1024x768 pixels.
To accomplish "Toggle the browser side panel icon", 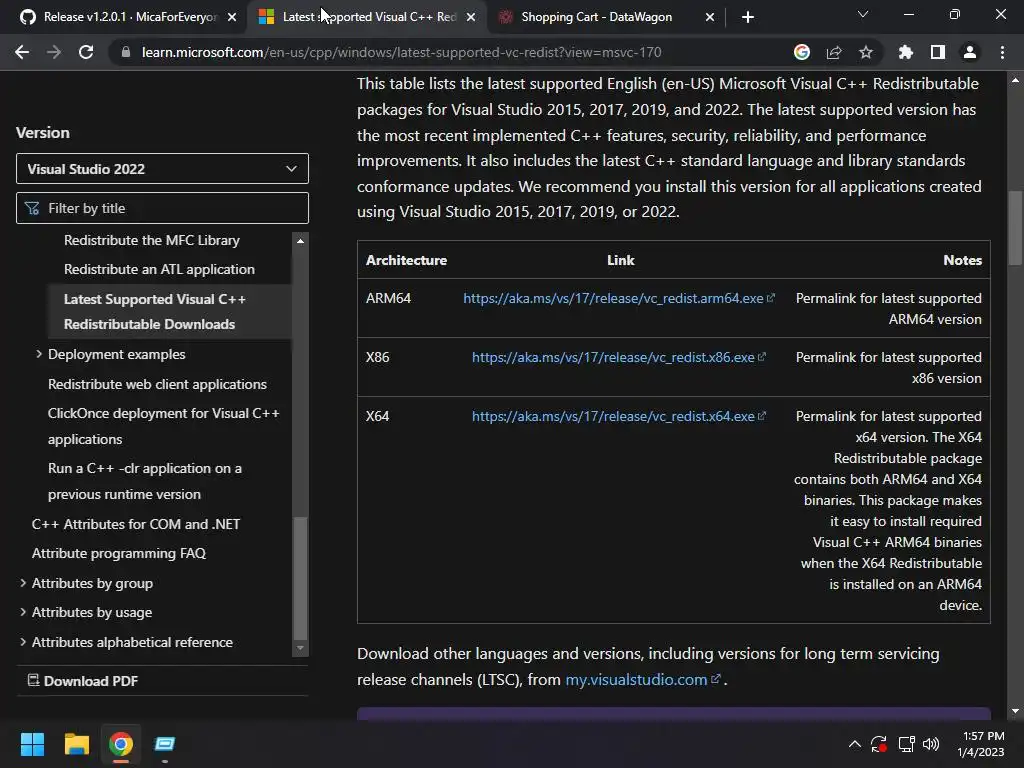I will (x=938, y=52).
